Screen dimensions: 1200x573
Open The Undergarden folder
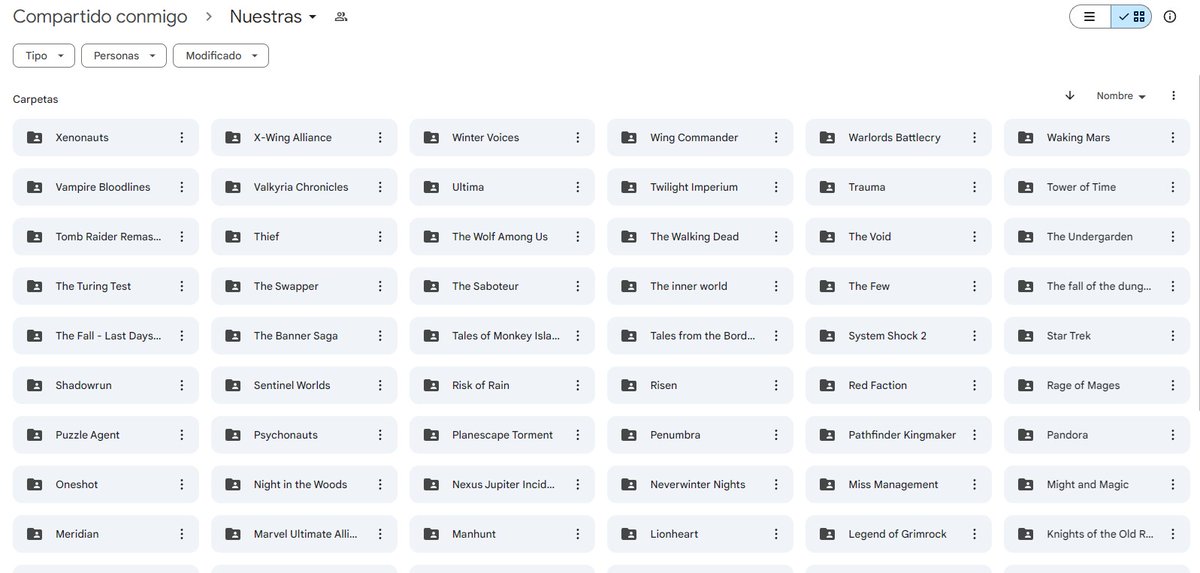(1097, 237)
